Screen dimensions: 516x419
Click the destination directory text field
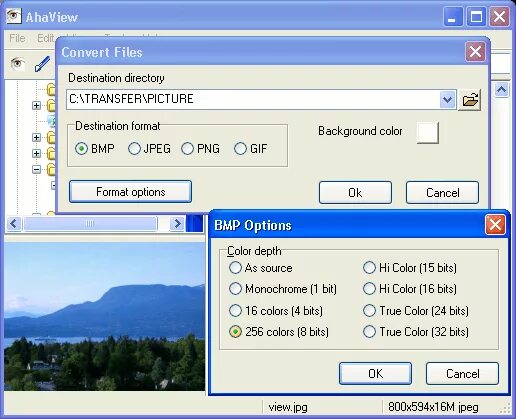(x=253, y=99)
